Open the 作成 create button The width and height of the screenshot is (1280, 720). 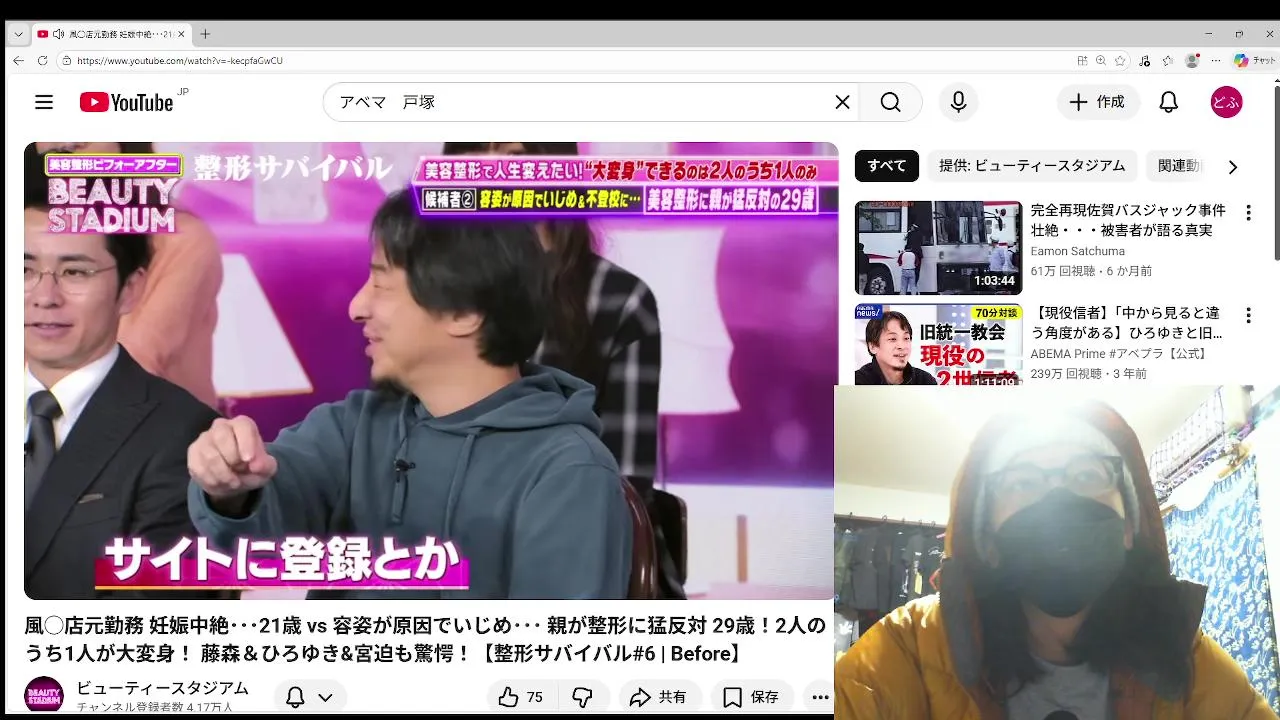[1097, 102]
